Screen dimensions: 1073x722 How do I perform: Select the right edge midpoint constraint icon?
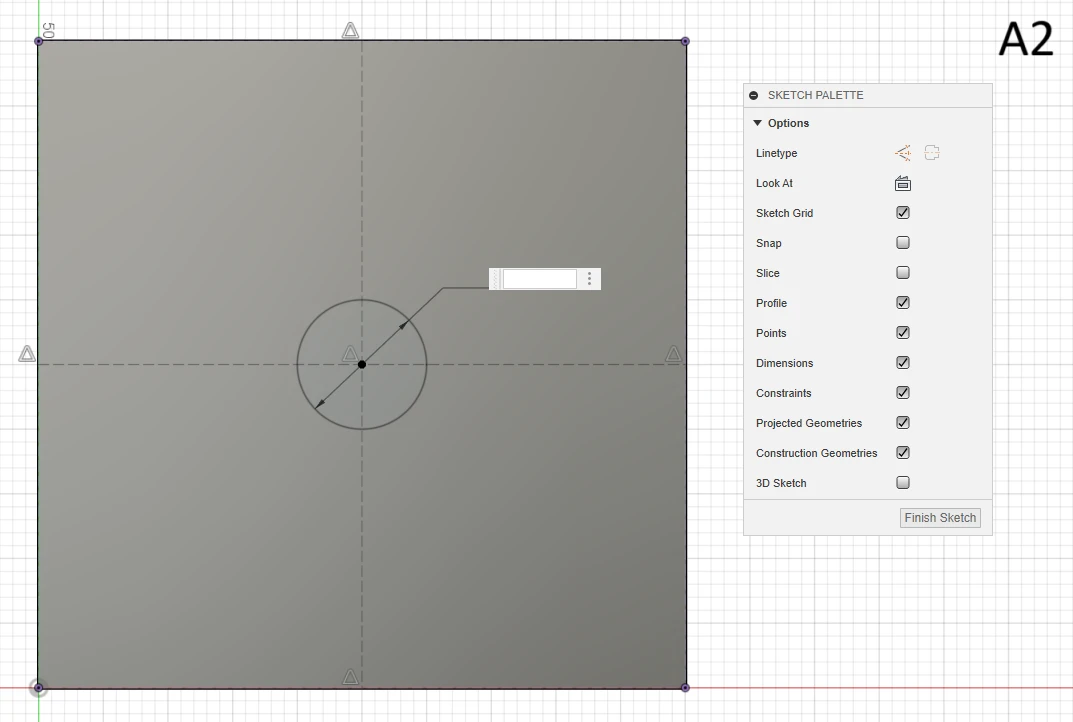(673, 354)
